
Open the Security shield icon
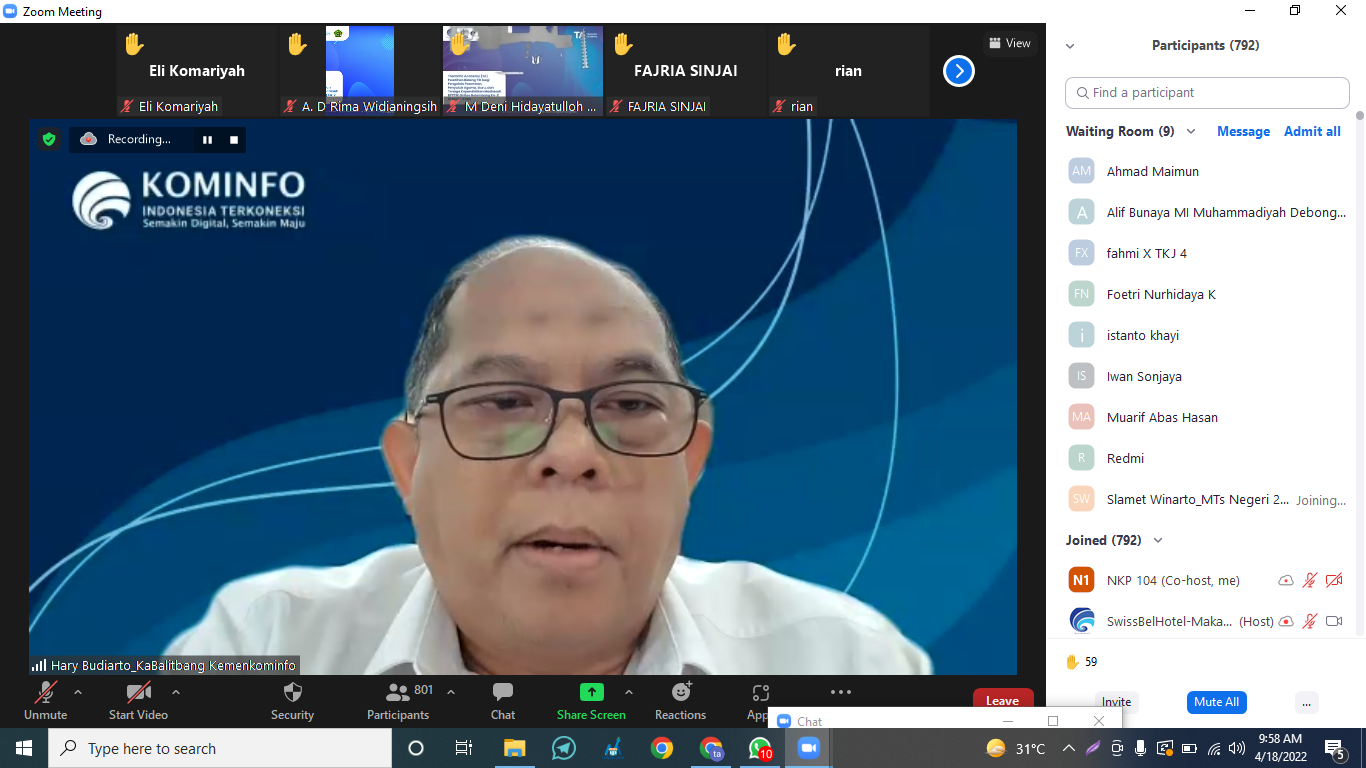292,693
